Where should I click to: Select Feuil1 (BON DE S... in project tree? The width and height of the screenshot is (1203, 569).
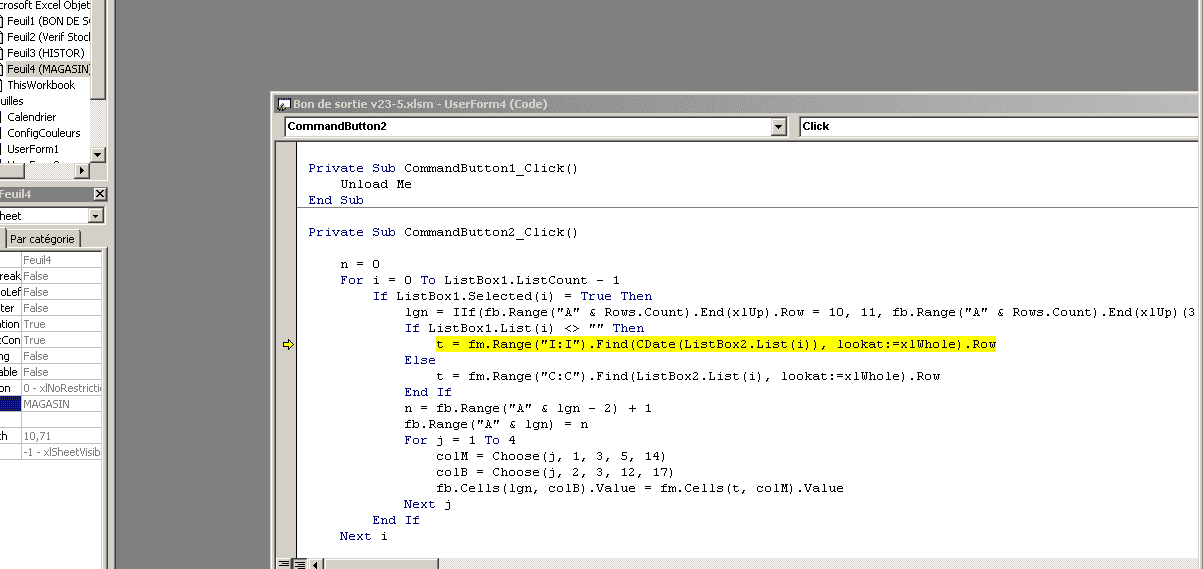coord(48,21)
